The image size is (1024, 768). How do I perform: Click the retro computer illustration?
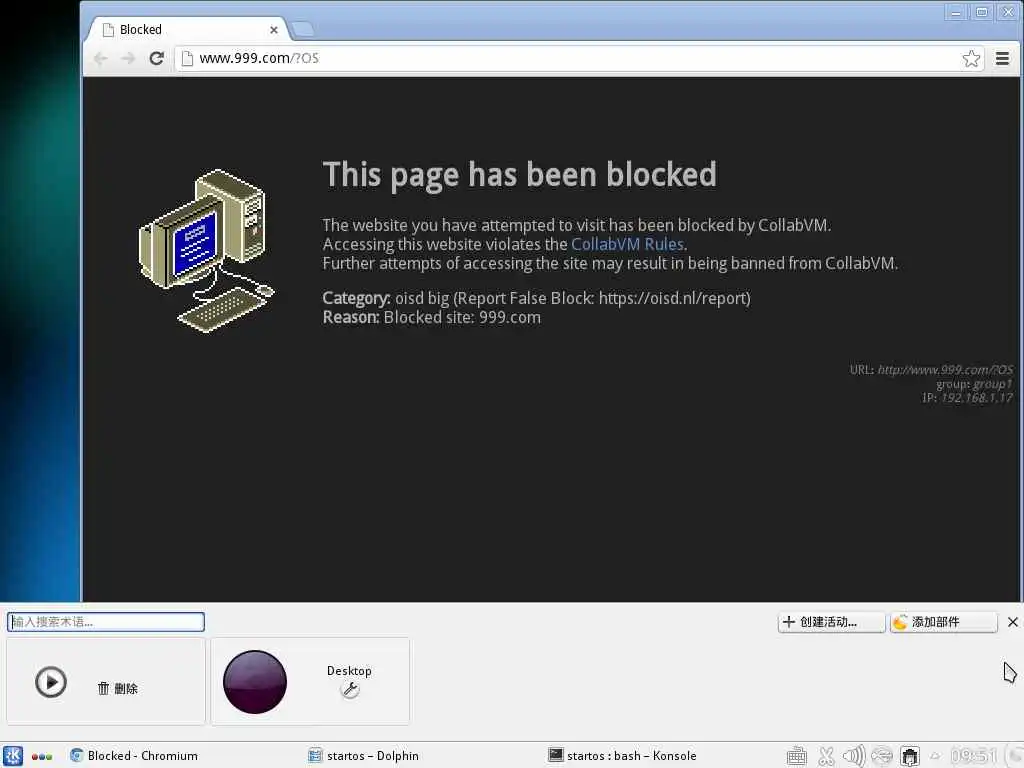[206, 250]
